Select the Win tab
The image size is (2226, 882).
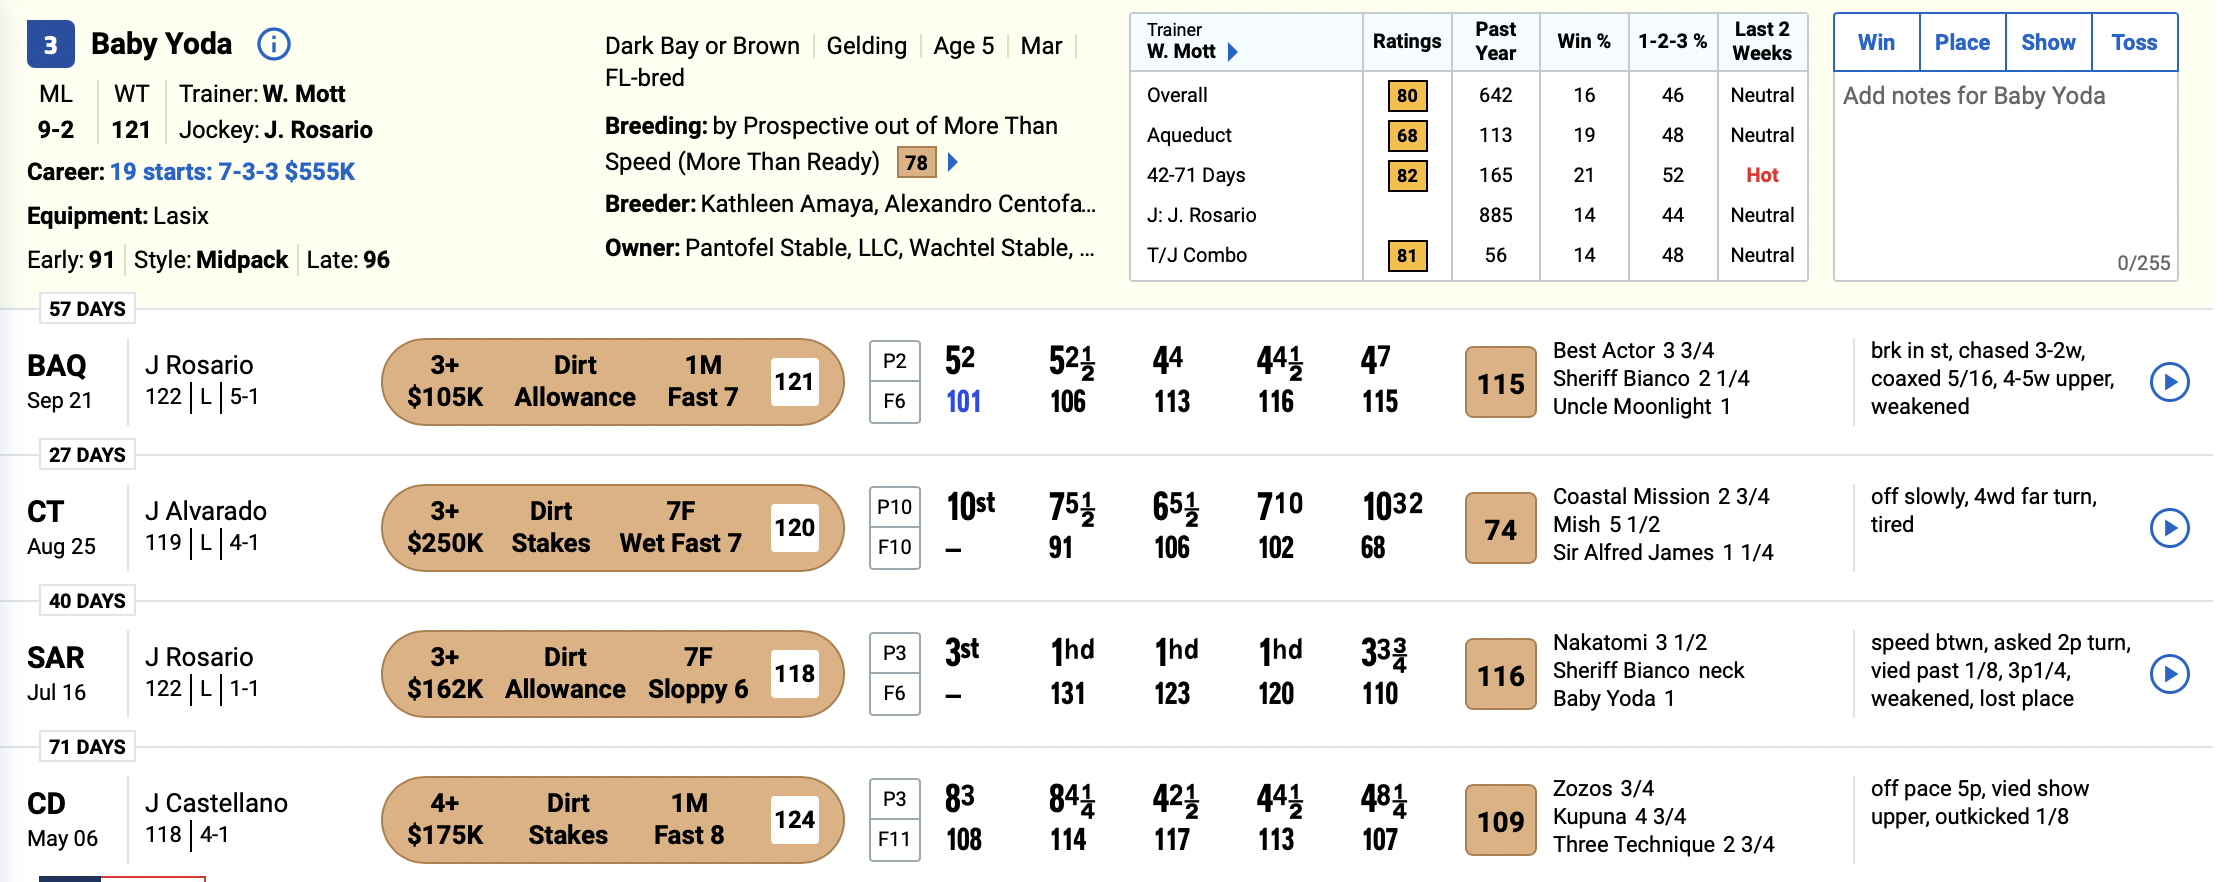click(x=1876, y=43)
